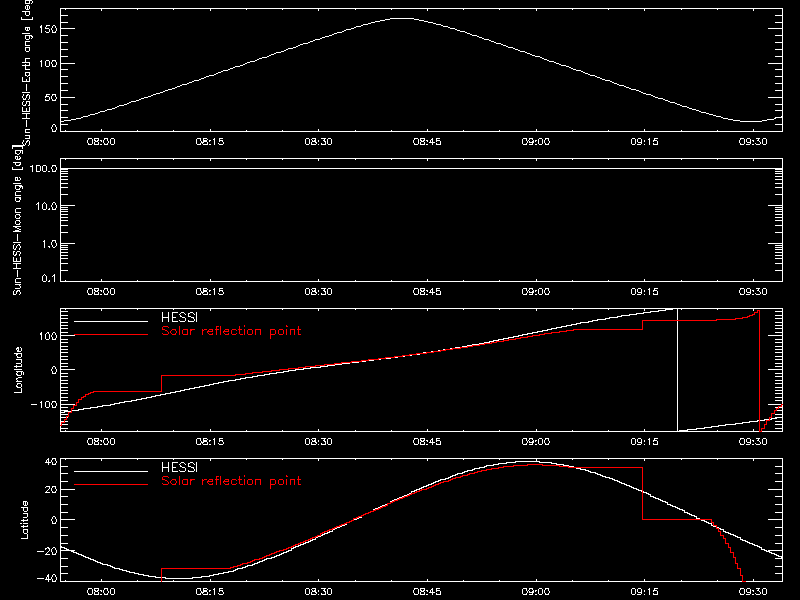Click HESSI legend text in Longitude plot

[179, 317]
